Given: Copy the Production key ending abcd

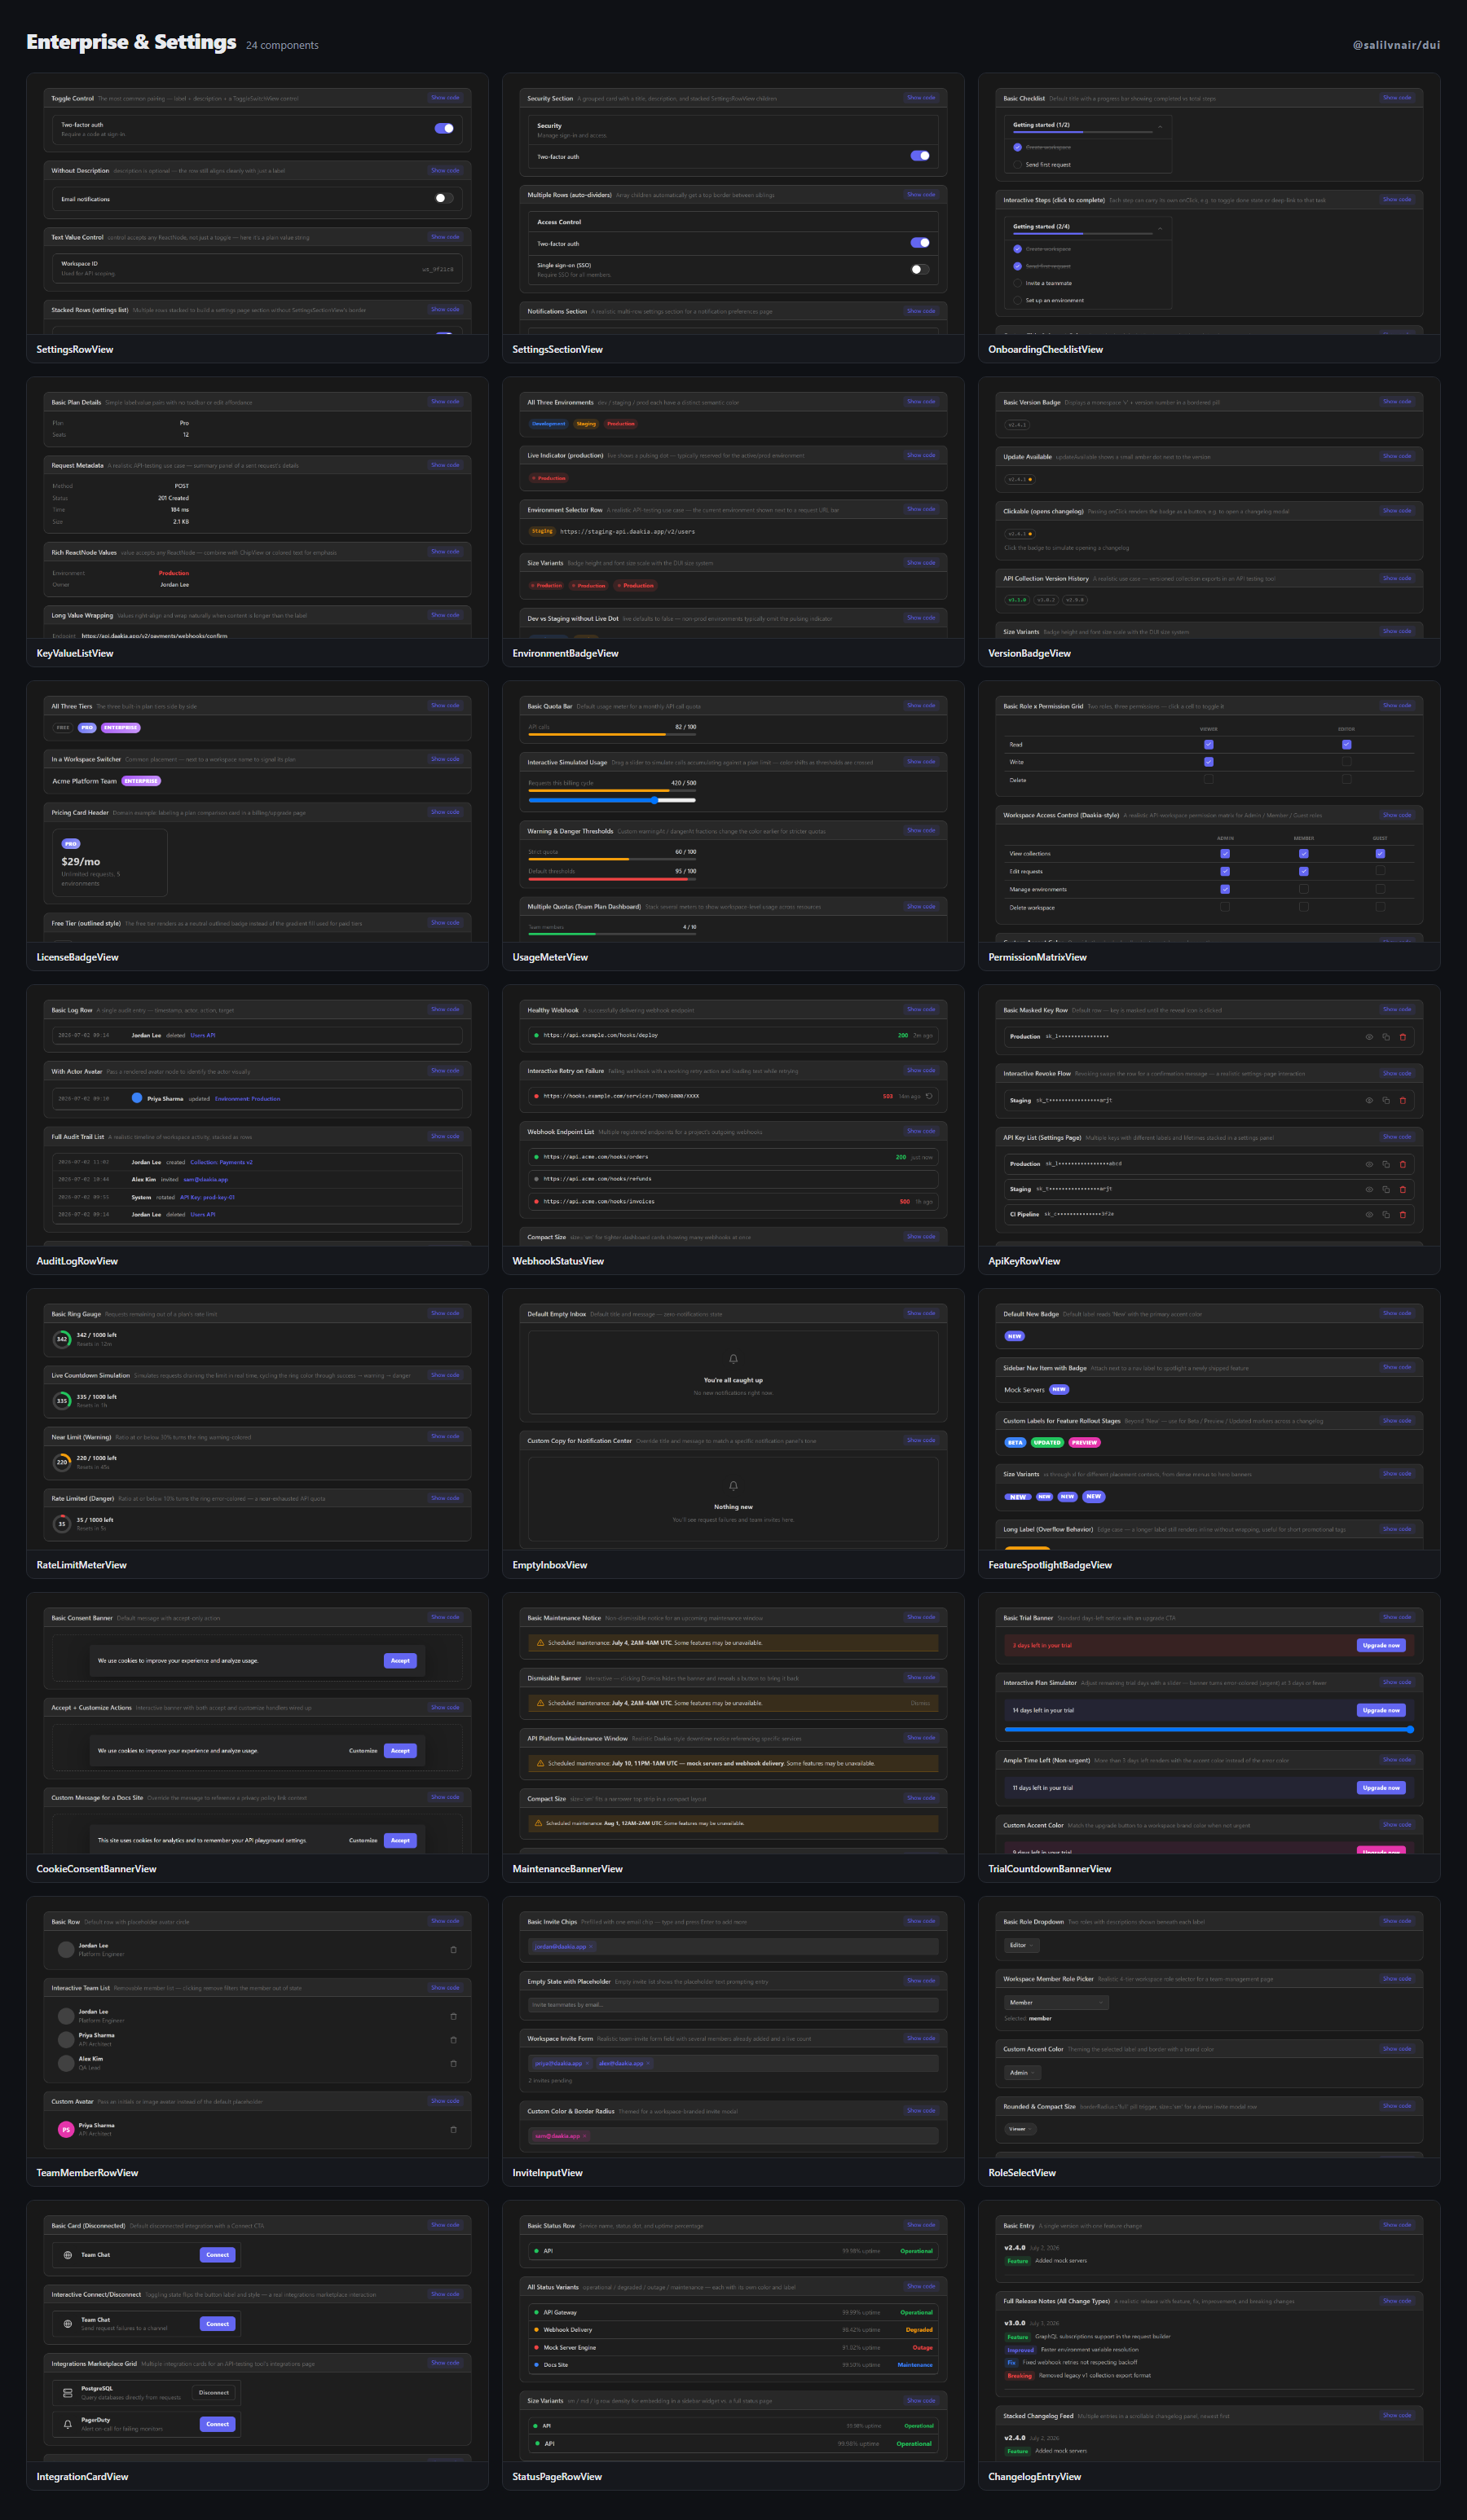Looking at the screenshot, I should (1386, 1164).
